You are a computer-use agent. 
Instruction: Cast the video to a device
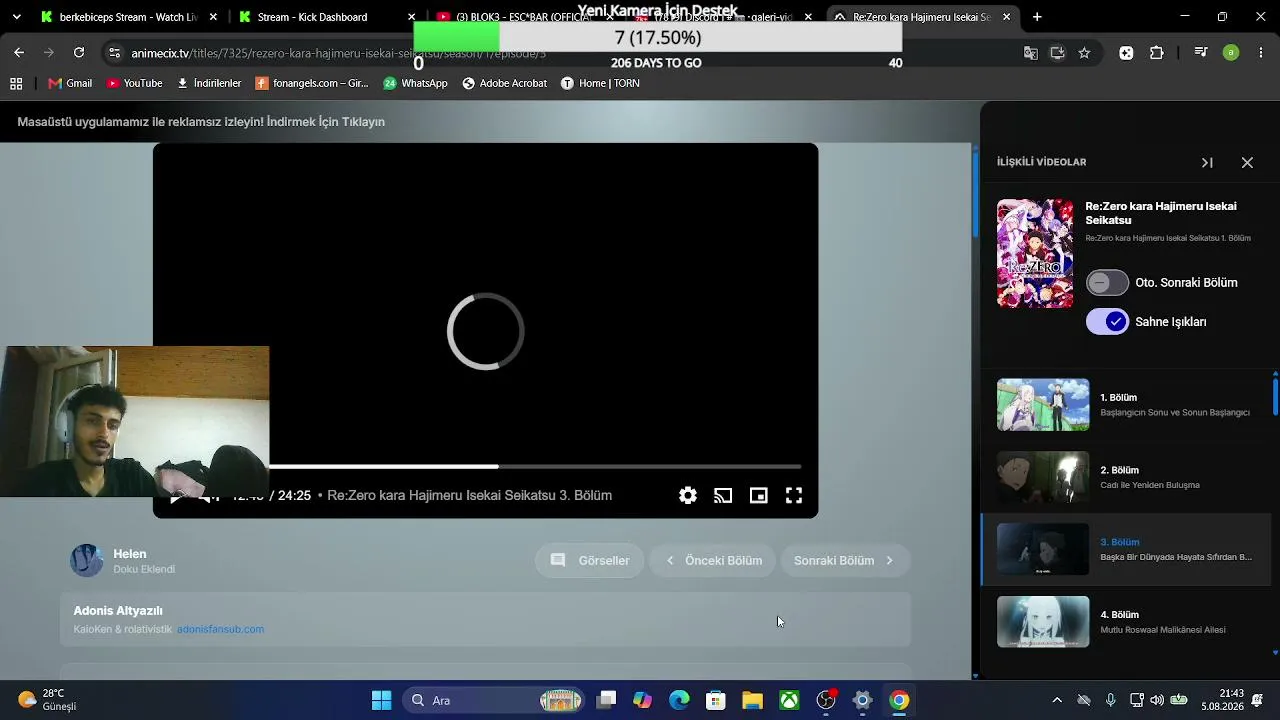tap(723, 495)
